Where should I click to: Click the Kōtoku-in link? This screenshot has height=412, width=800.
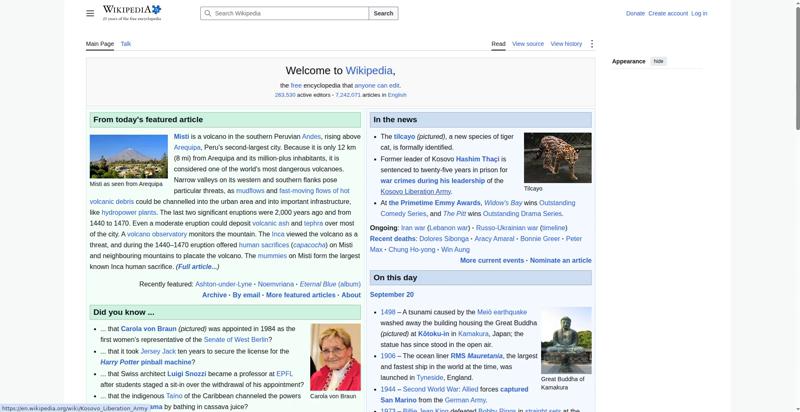coord(434,333)
